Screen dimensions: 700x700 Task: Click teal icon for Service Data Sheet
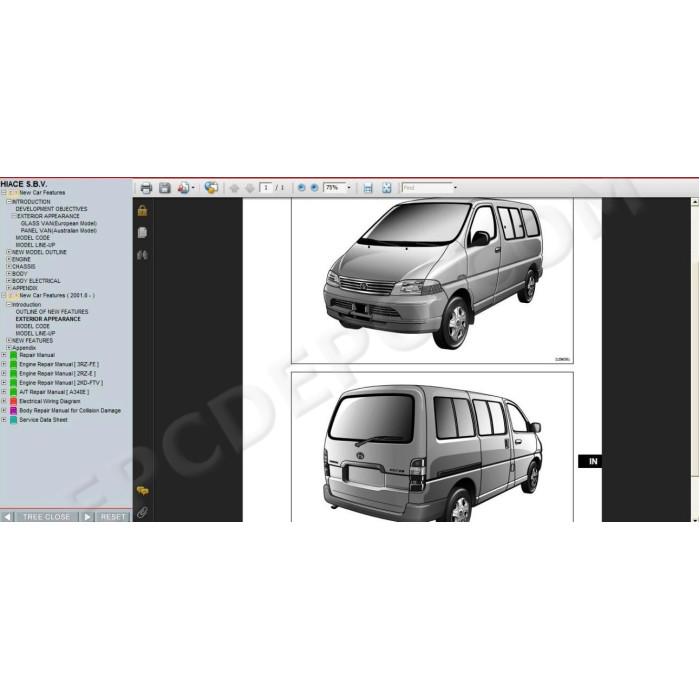(13, 420)
